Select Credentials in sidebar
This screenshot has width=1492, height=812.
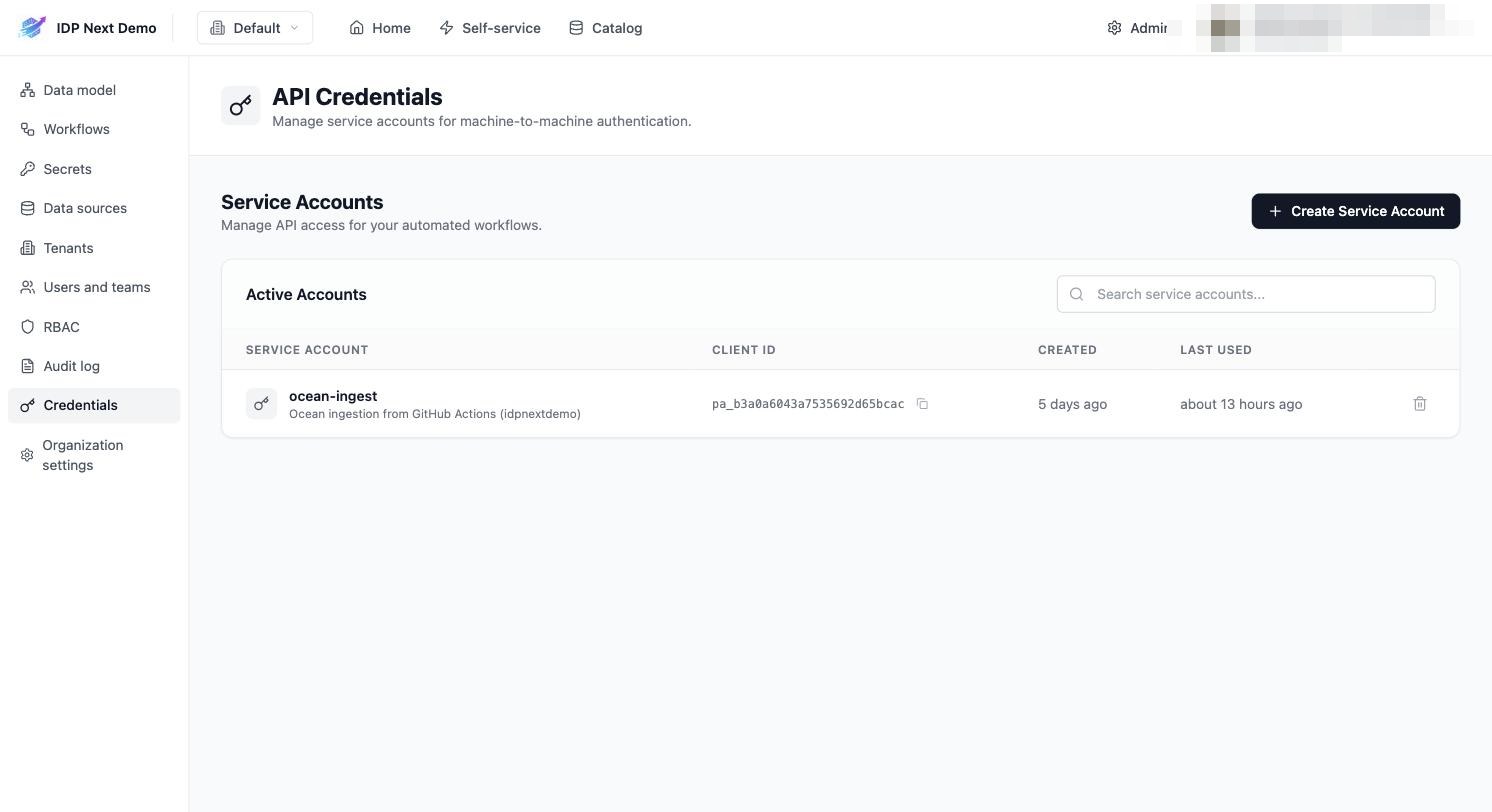(94, 405)
